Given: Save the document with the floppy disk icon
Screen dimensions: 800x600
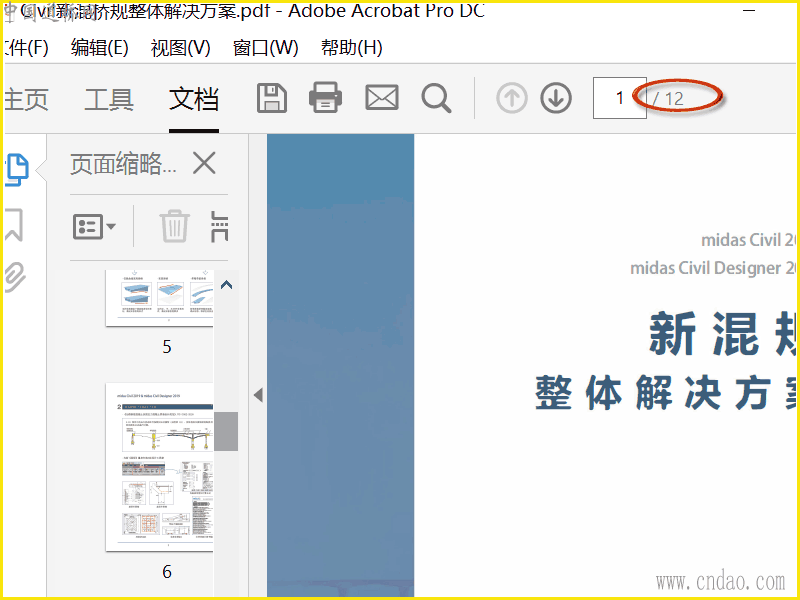Looking at the screenshot, I should [271, 98].
